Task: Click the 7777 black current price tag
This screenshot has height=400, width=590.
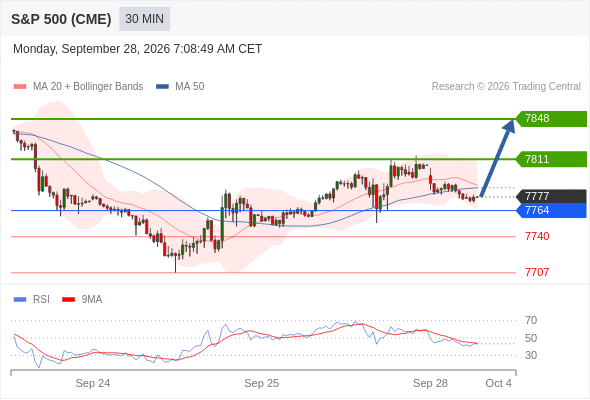Action: (551, 196)
